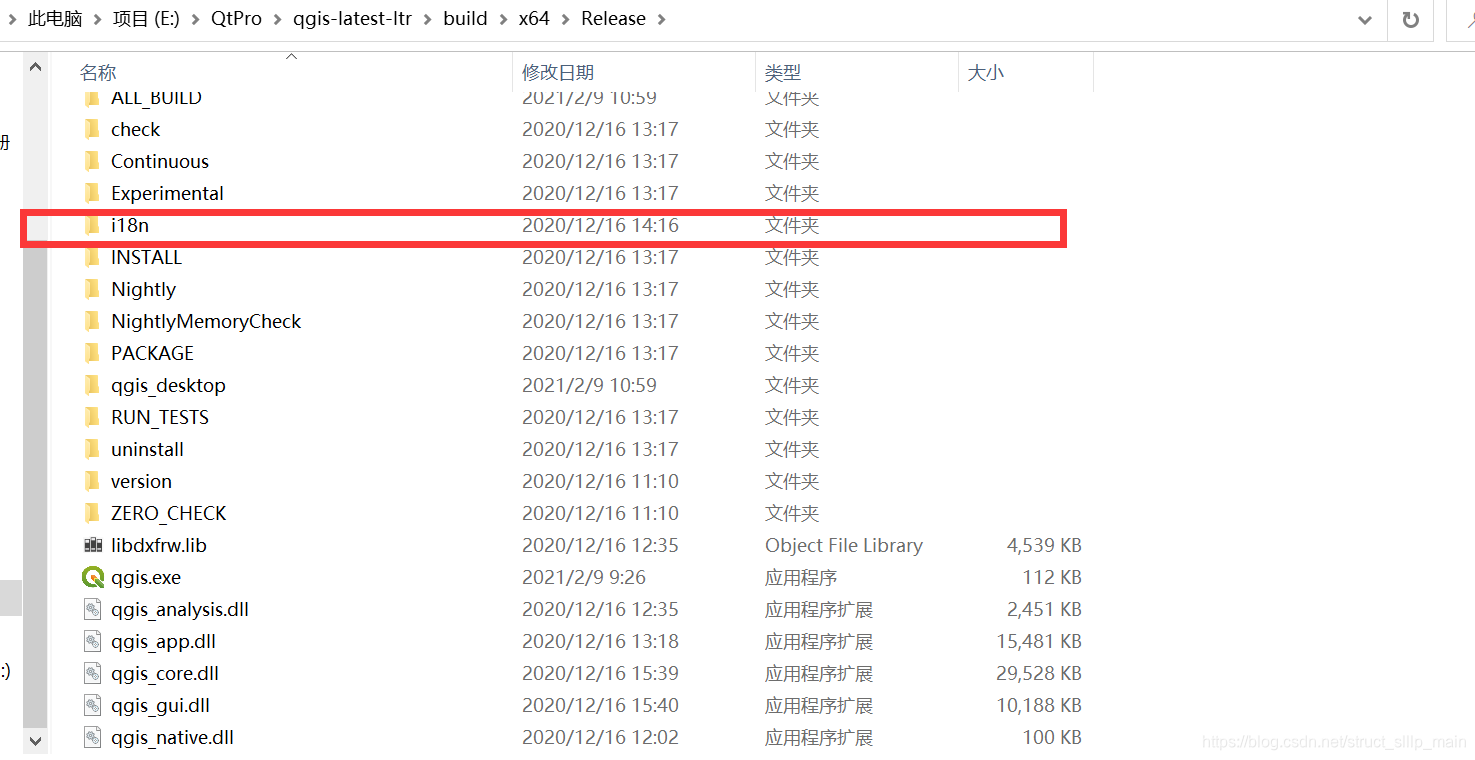Click the qgis_analysis.dll file icon

tap(93, 609)
